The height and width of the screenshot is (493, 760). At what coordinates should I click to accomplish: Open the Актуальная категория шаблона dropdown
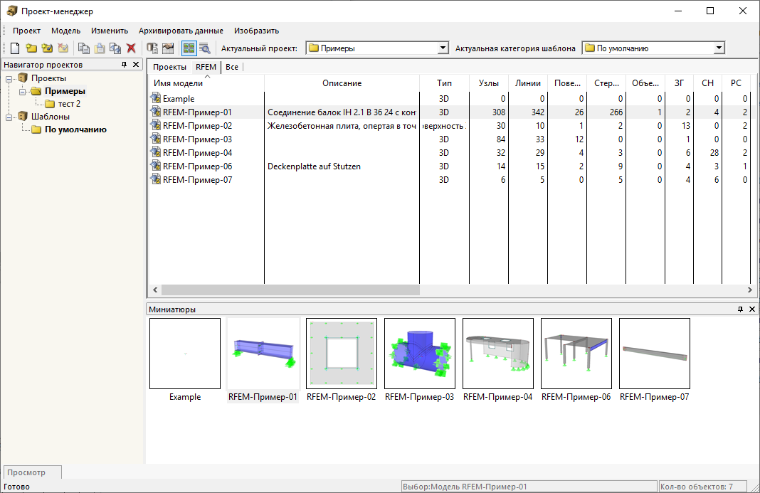pos(719,48)
